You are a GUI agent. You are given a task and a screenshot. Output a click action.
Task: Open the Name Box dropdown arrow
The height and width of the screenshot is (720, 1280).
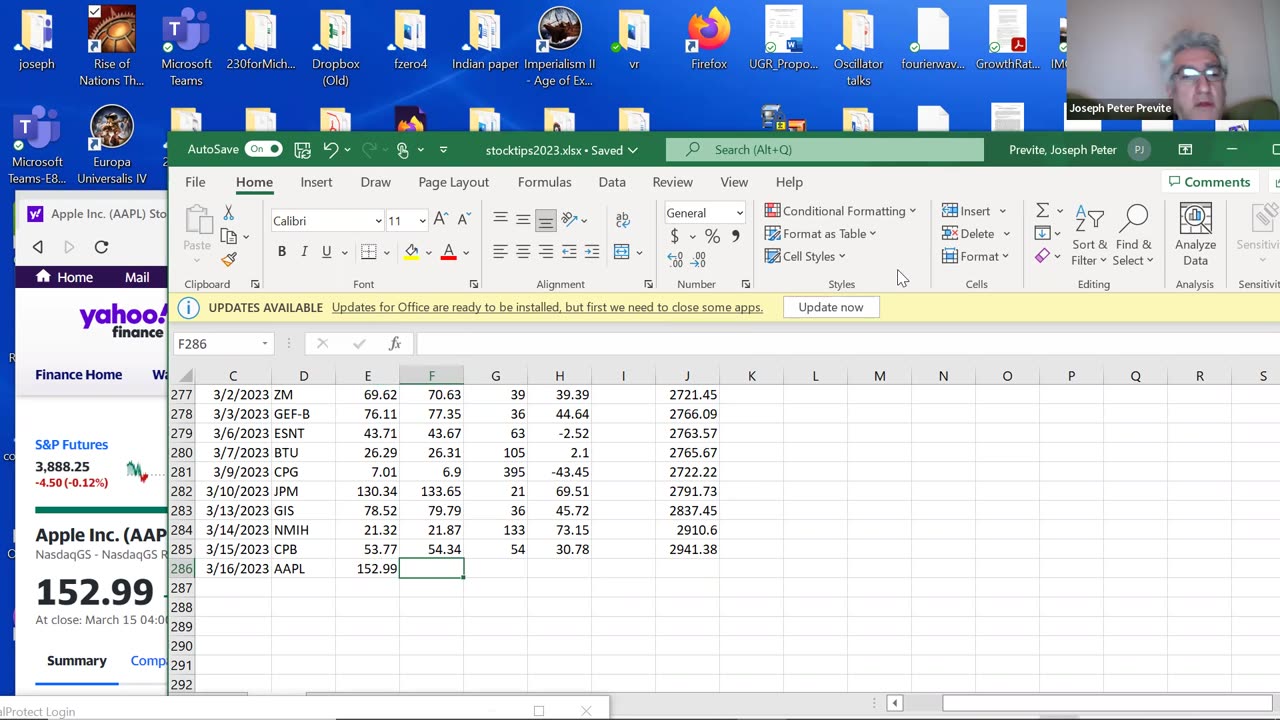click(265, 344)
